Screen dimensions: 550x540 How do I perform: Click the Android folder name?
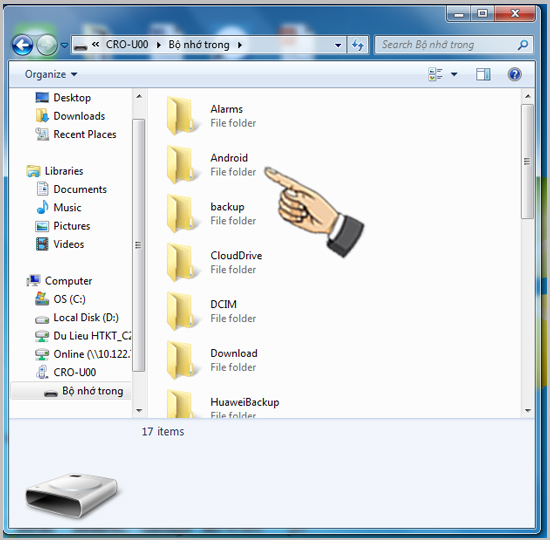click(229, 158)
